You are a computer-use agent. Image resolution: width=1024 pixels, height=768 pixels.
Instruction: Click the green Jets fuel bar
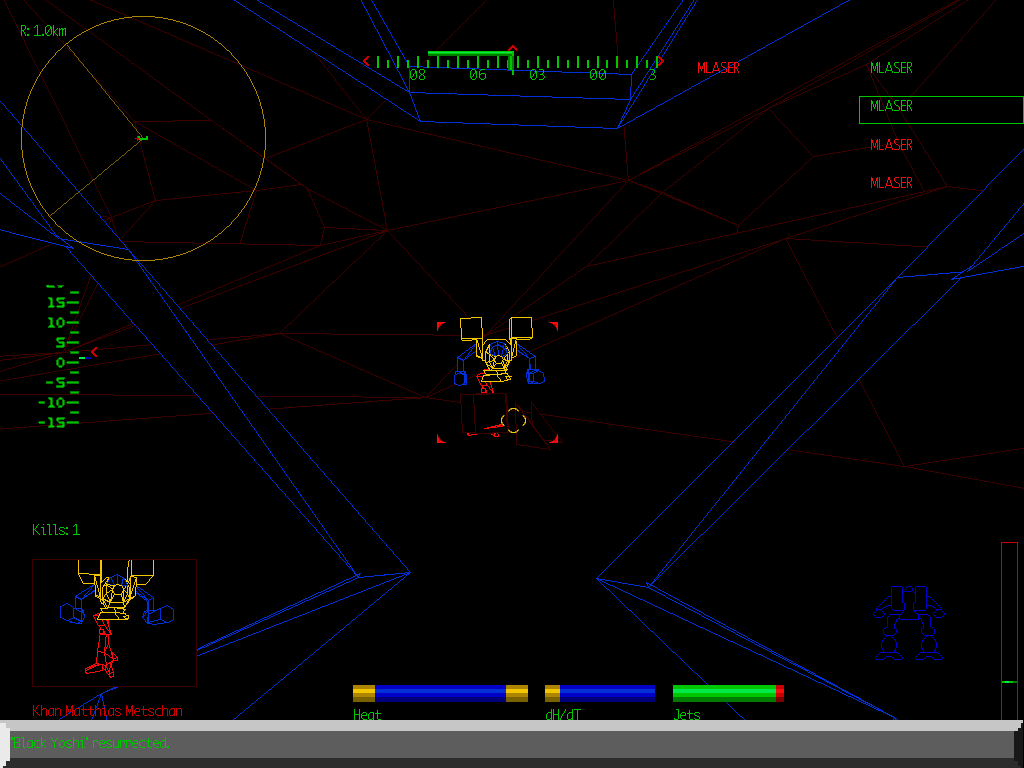pyautogui.click(x=727, y=693)
